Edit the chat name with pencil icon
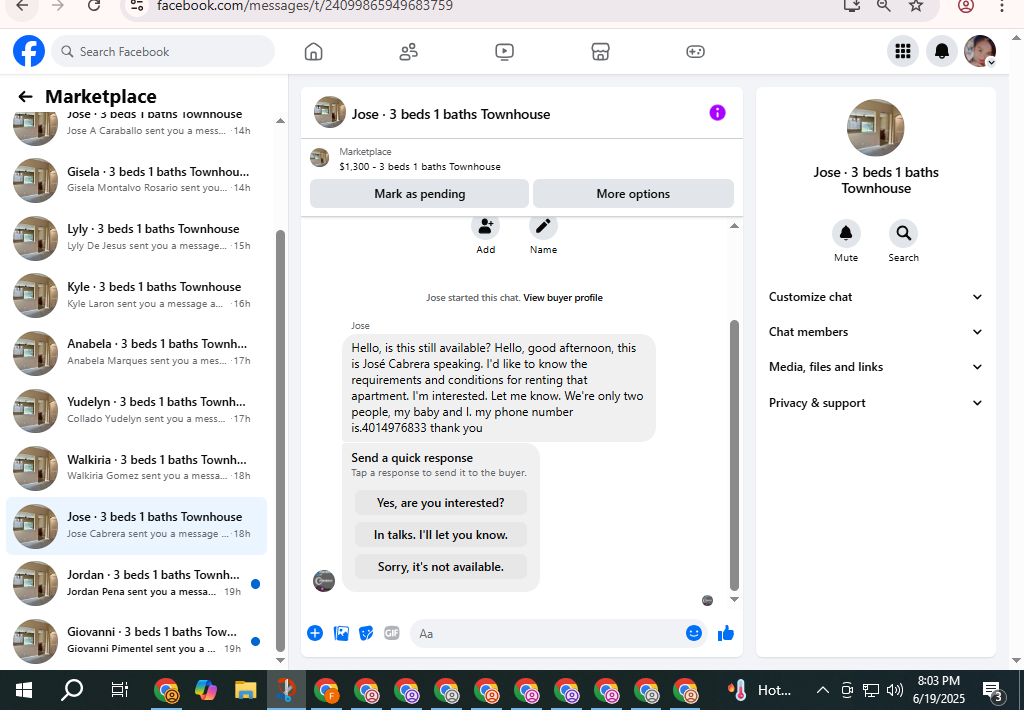Screen dimensions: 1024x710 pos(543,227)
